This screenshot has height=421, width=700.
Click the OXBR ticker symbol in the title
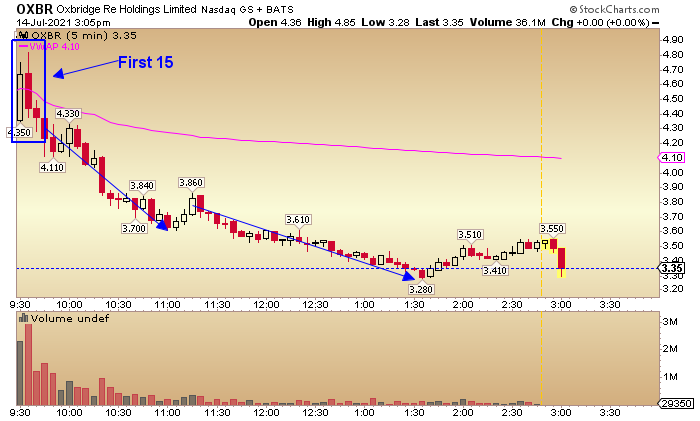pos(34,8)
